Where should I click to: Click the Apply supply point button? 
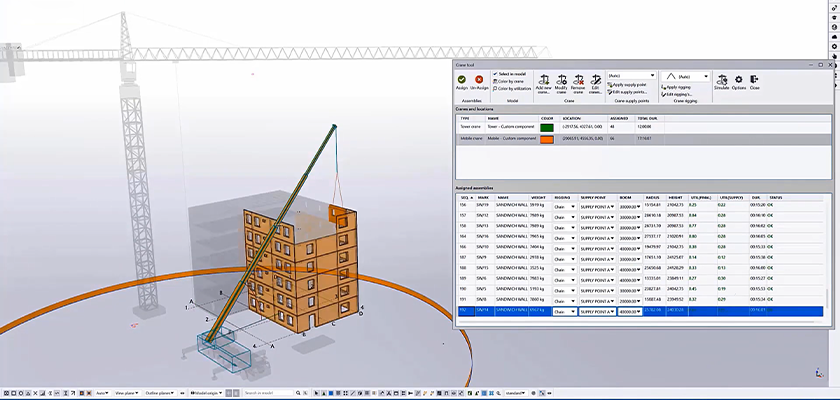(631, 86)
